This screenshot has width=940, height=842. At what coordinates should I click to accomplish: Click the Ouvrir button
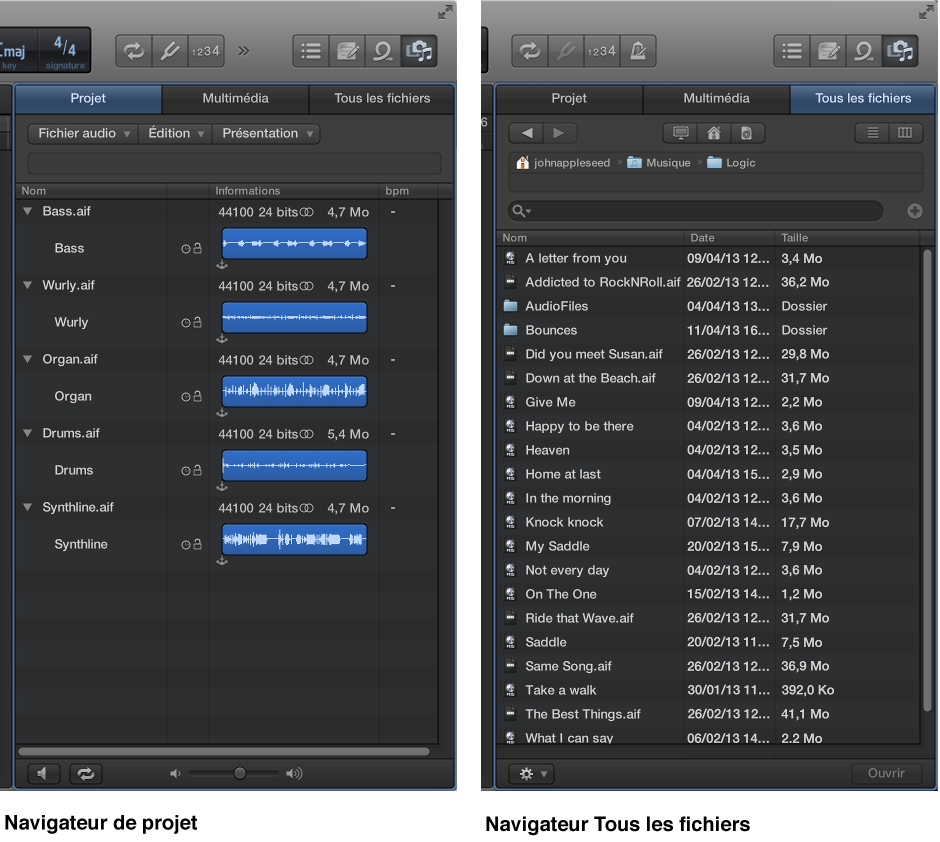tap(887, 773)
